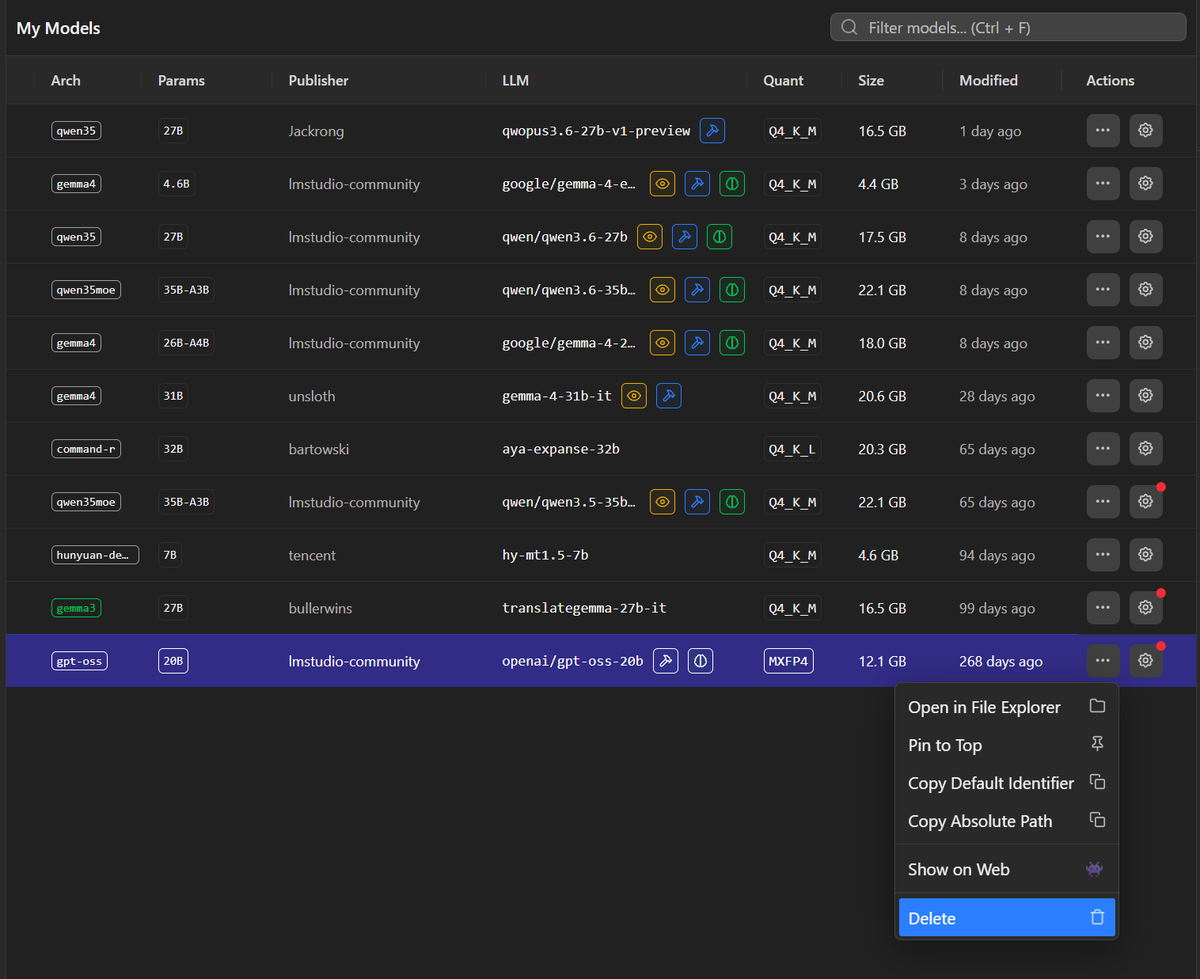Click the hammer icon on the 26B-A4B gemma row
The height and width of the screenshot is (979, 1200).
click(697, 343)
